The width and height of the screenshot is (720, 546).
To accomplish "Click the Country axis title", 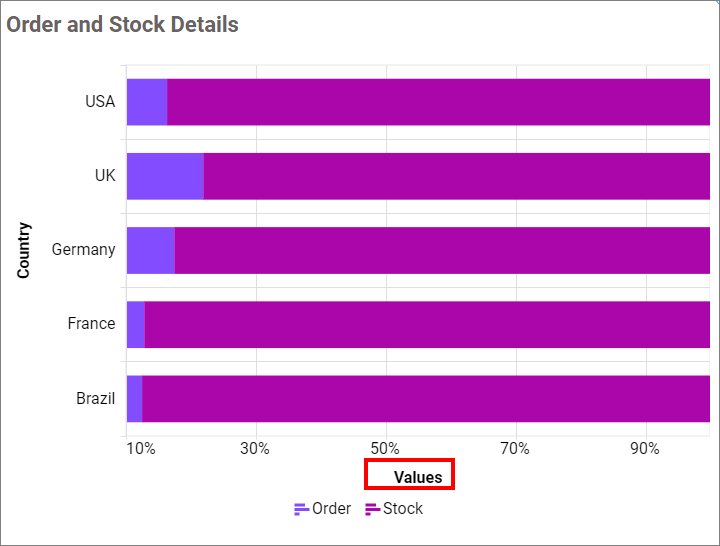I will [24, 250].
